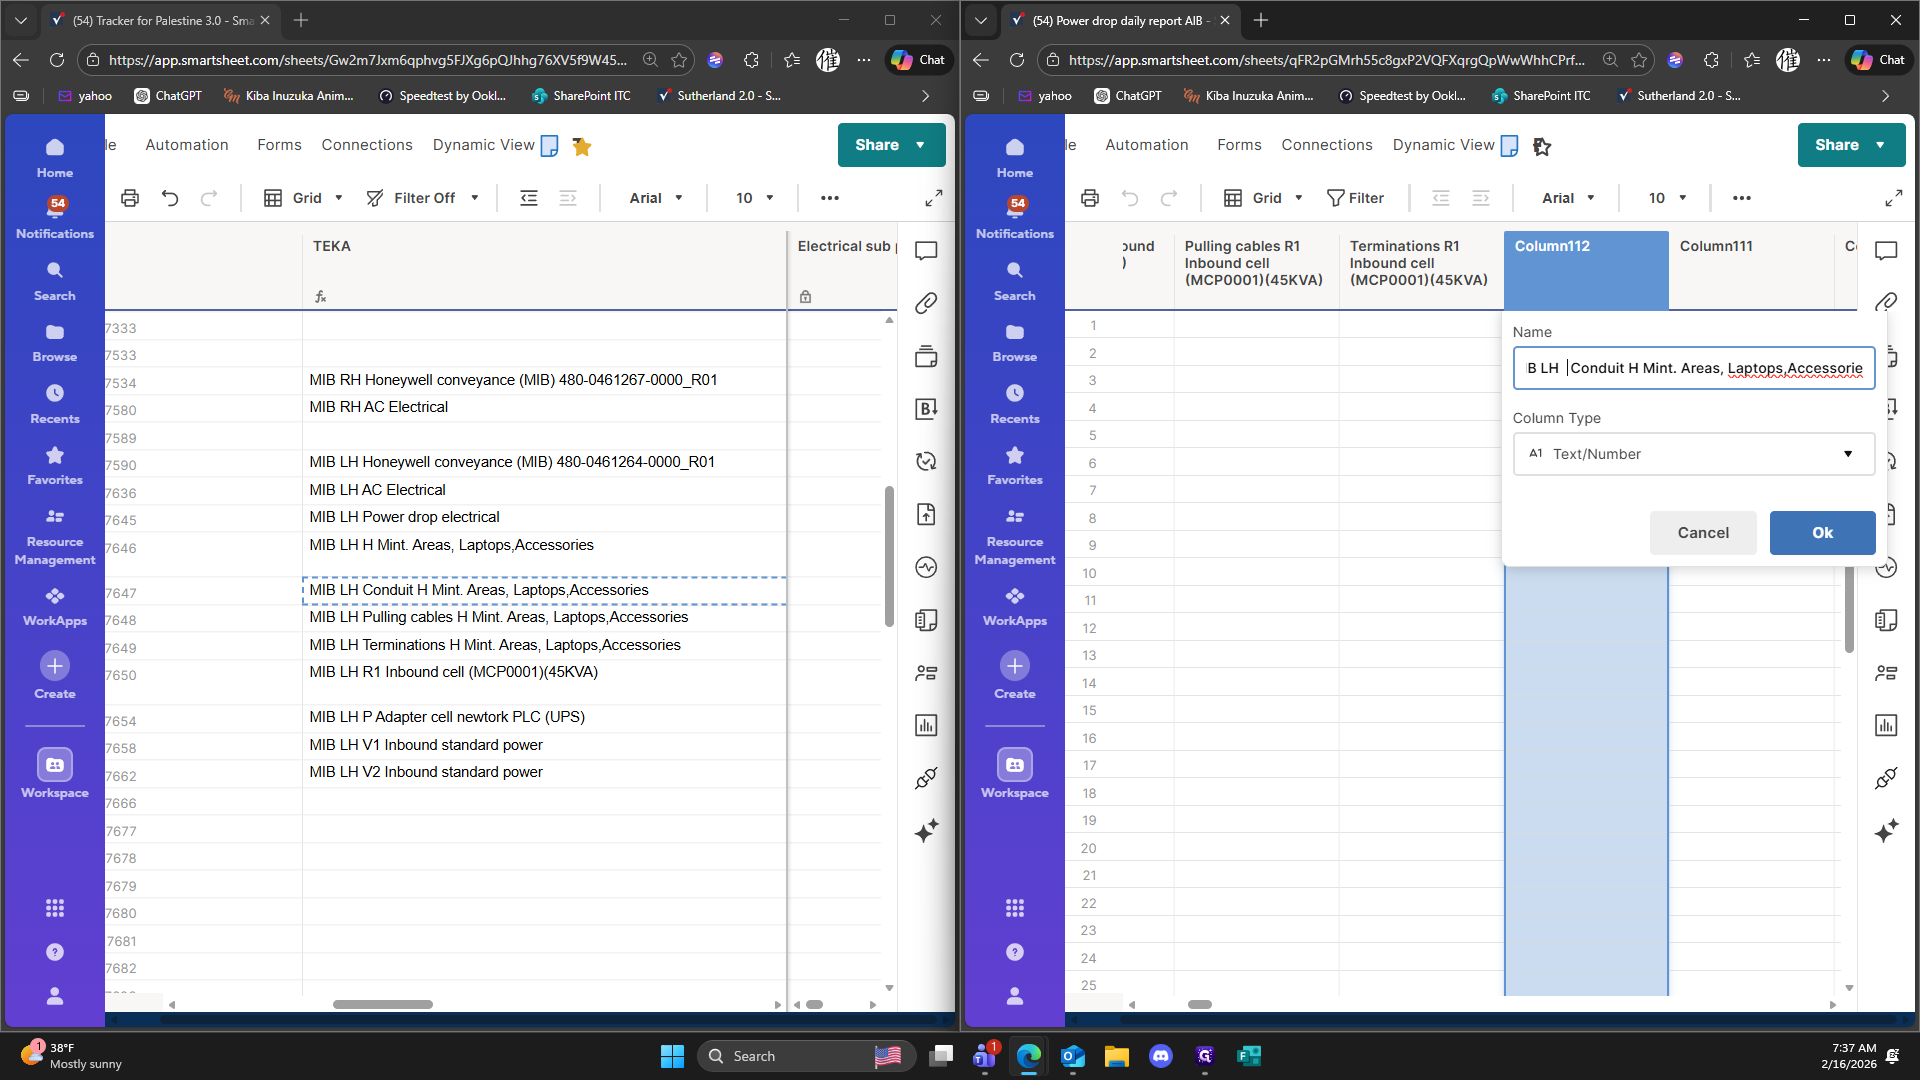This screenshot has height=1080, width=1920.
Task: Open the attachments paperclip in left panel
Action: 926,303
